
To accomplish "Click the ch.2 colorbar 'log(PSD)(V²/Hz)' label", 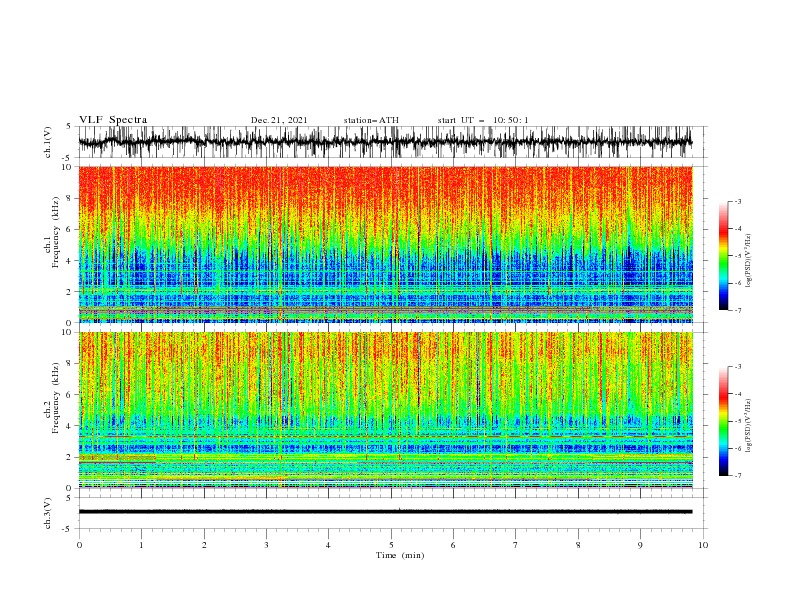I will tap(749, 425).
